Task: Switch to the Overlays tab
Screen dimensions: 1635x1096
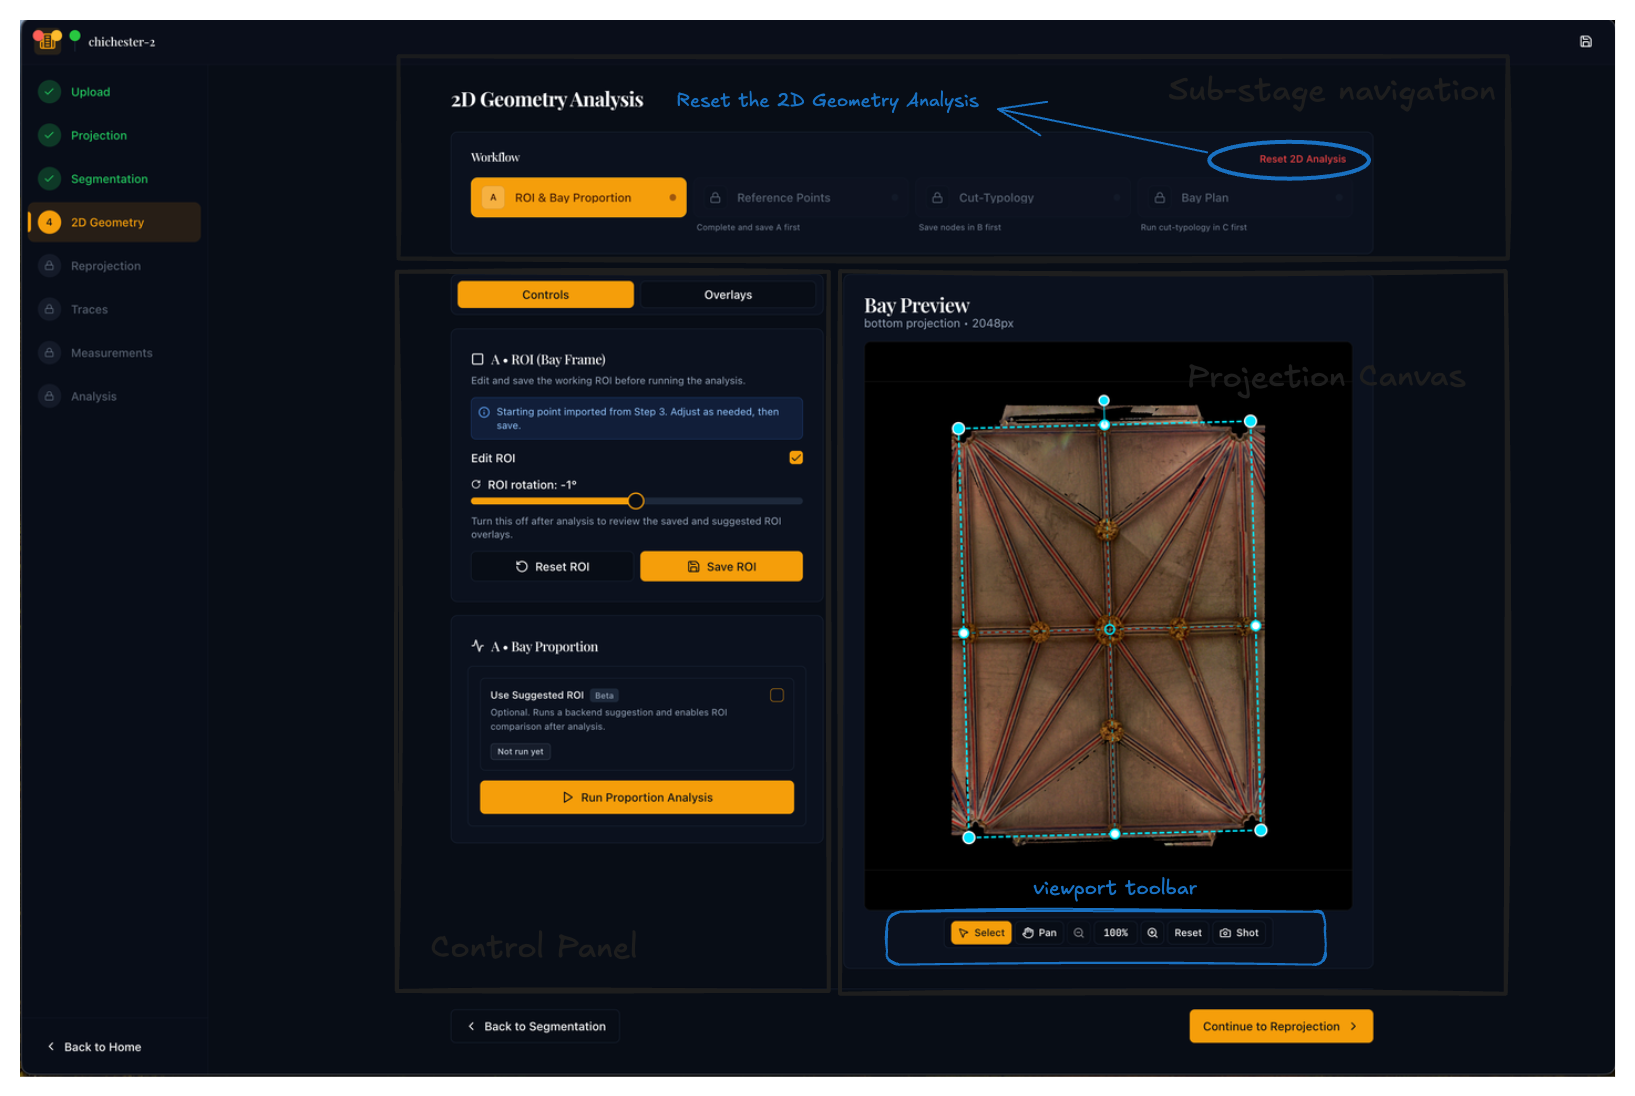Action: point(727,295)
